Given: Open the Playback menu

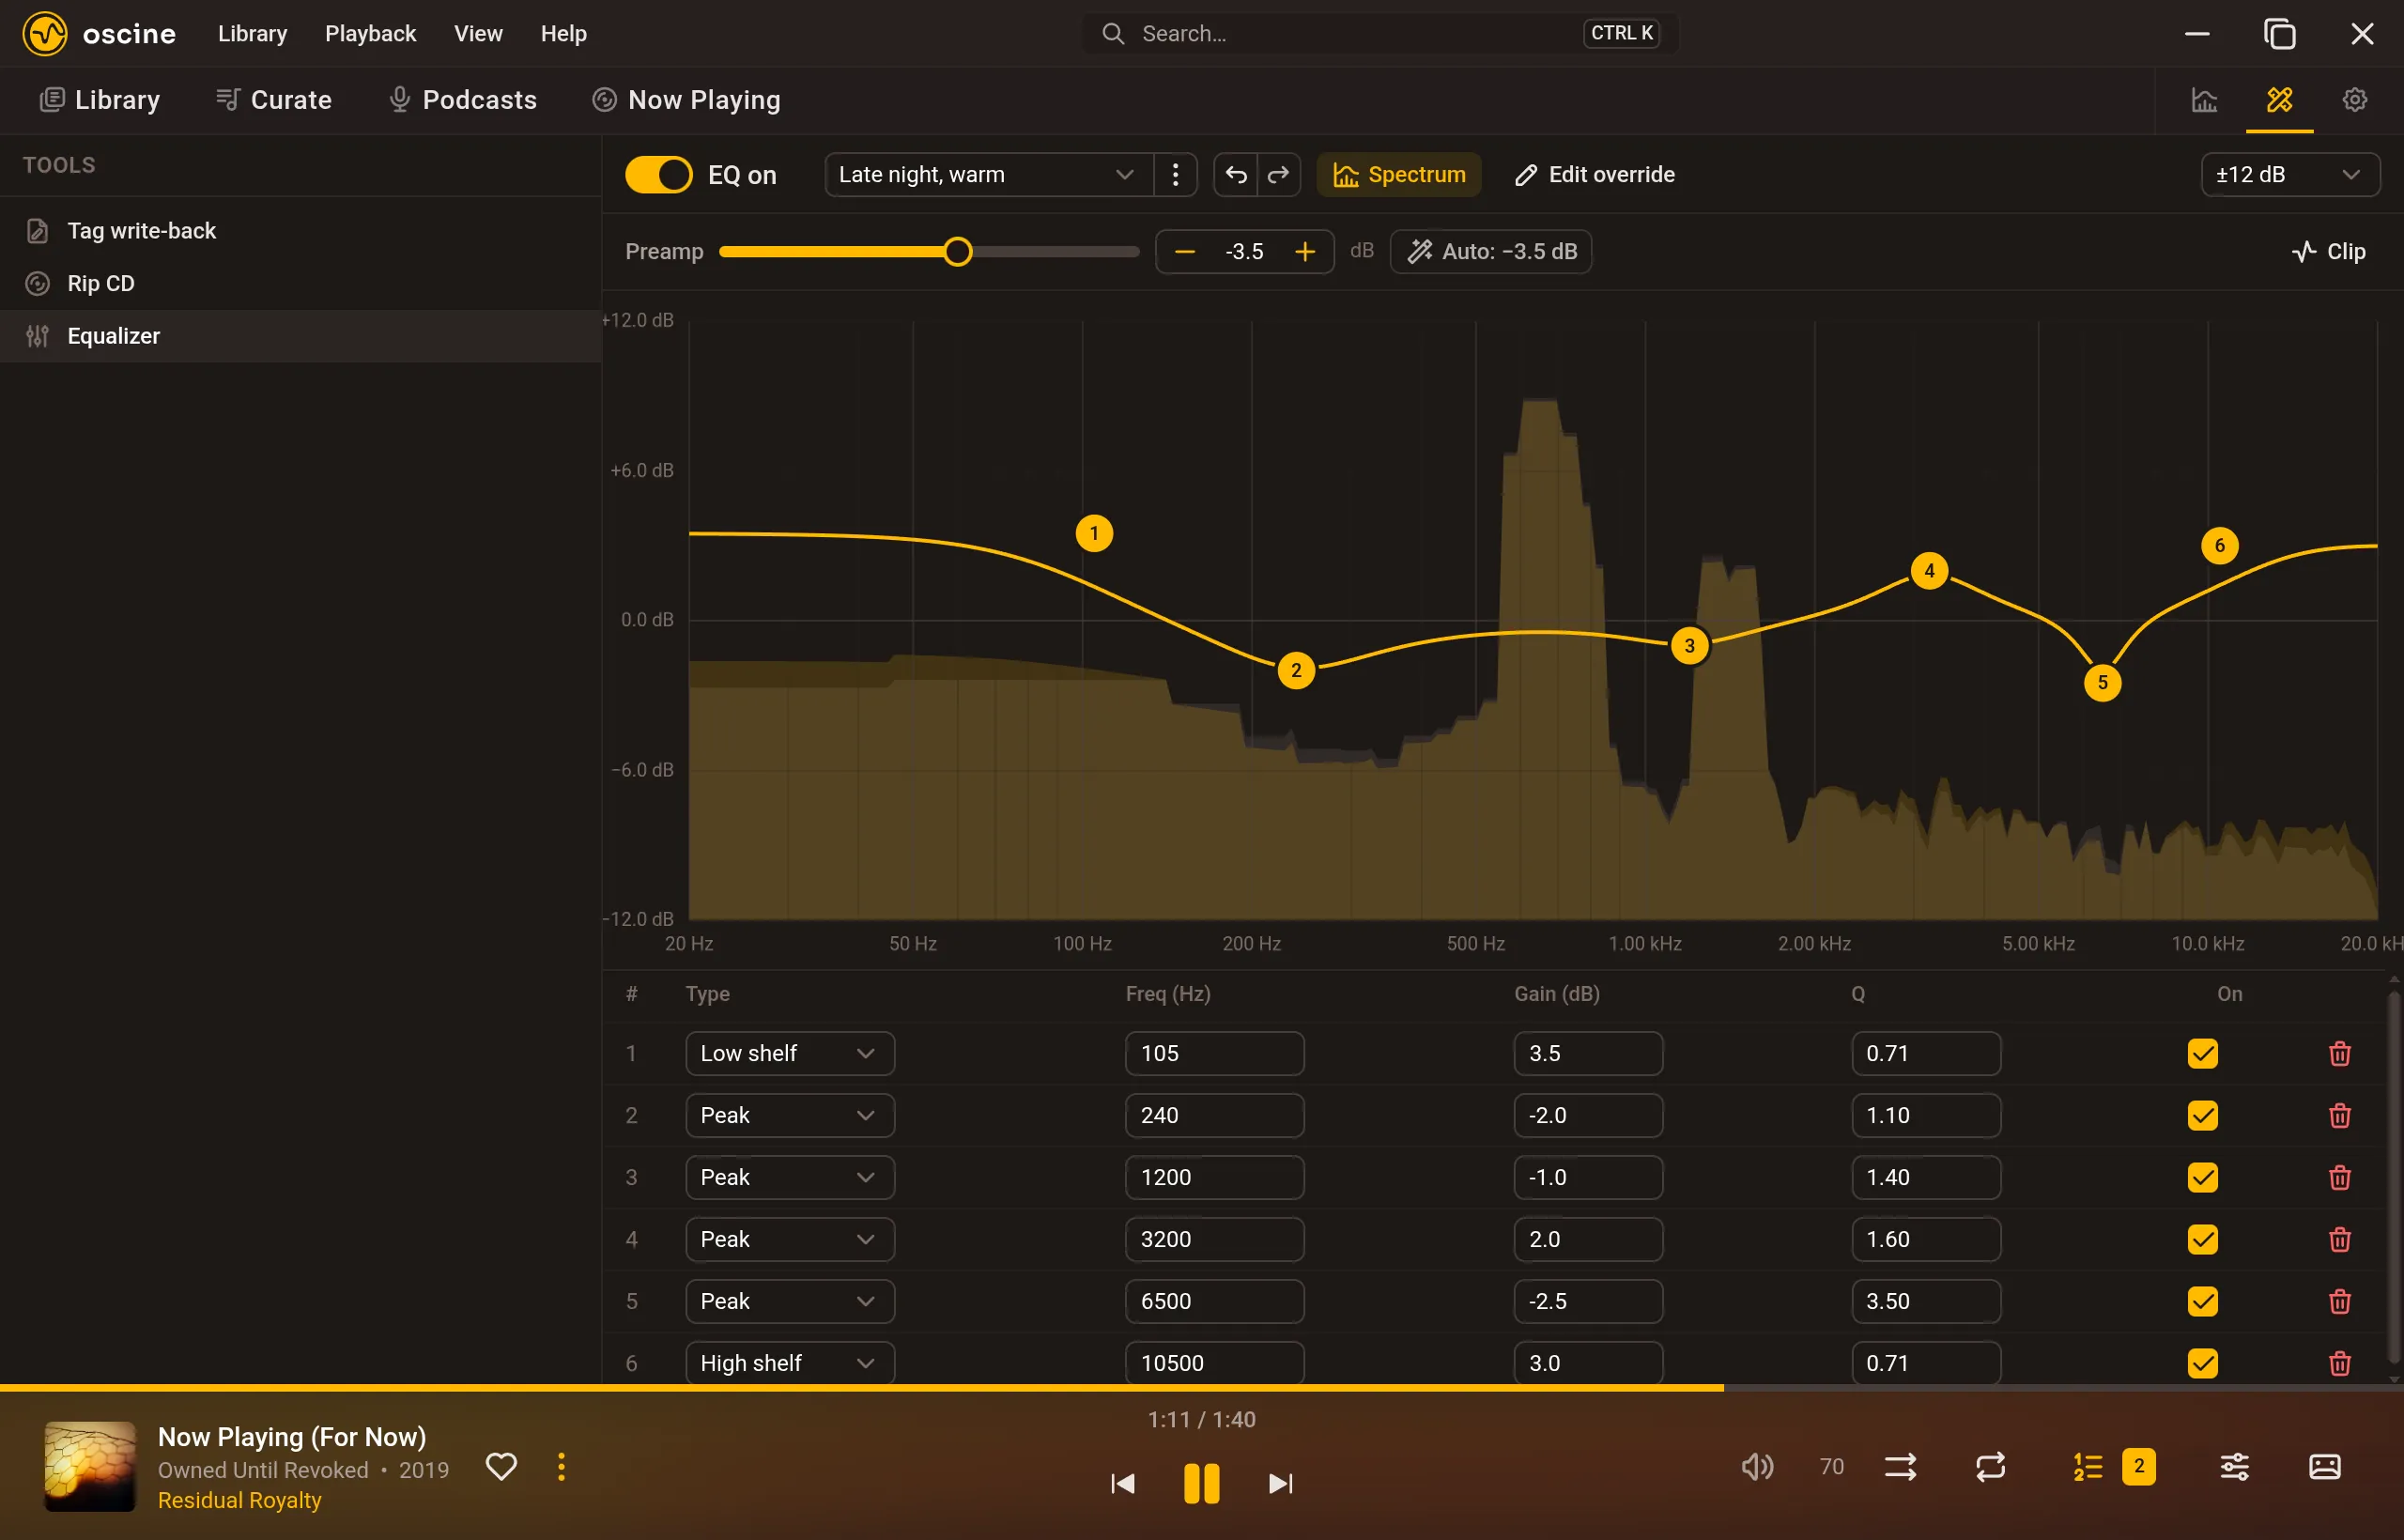Looking at the screenshot, I should (370, 34).
